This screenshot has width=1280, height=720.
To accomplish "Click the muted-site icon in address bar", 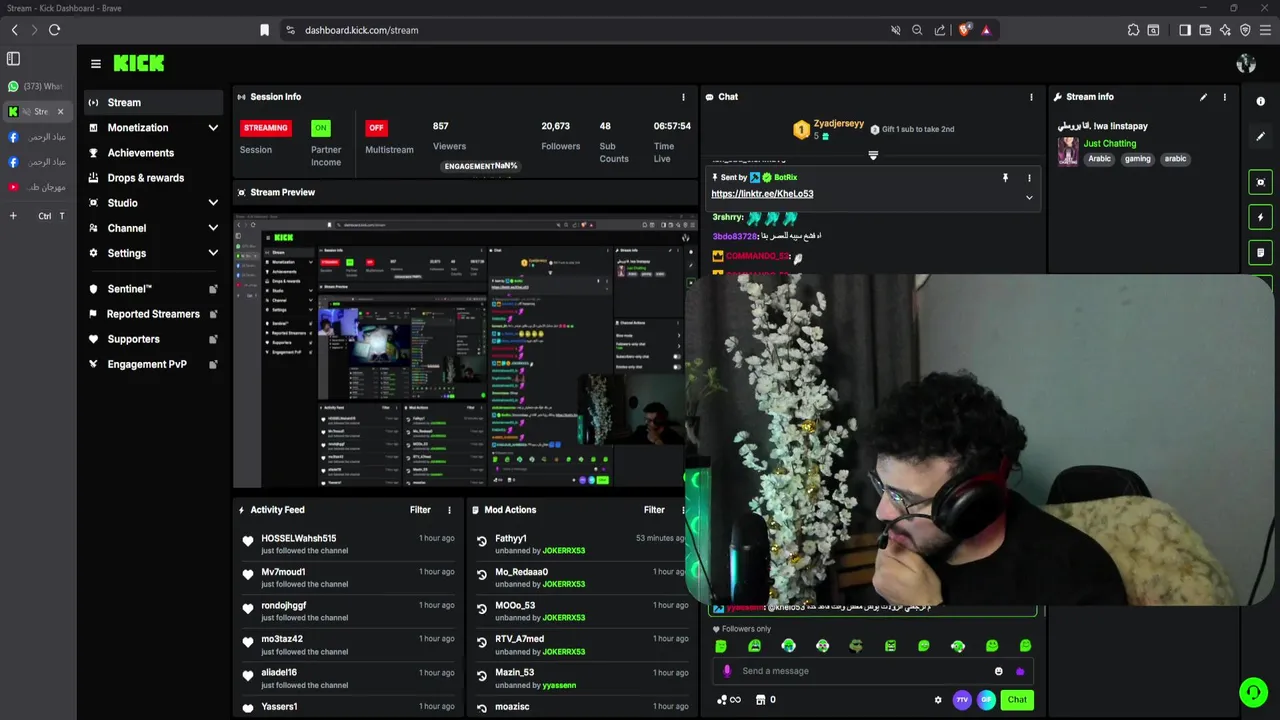I will point(896,30).
